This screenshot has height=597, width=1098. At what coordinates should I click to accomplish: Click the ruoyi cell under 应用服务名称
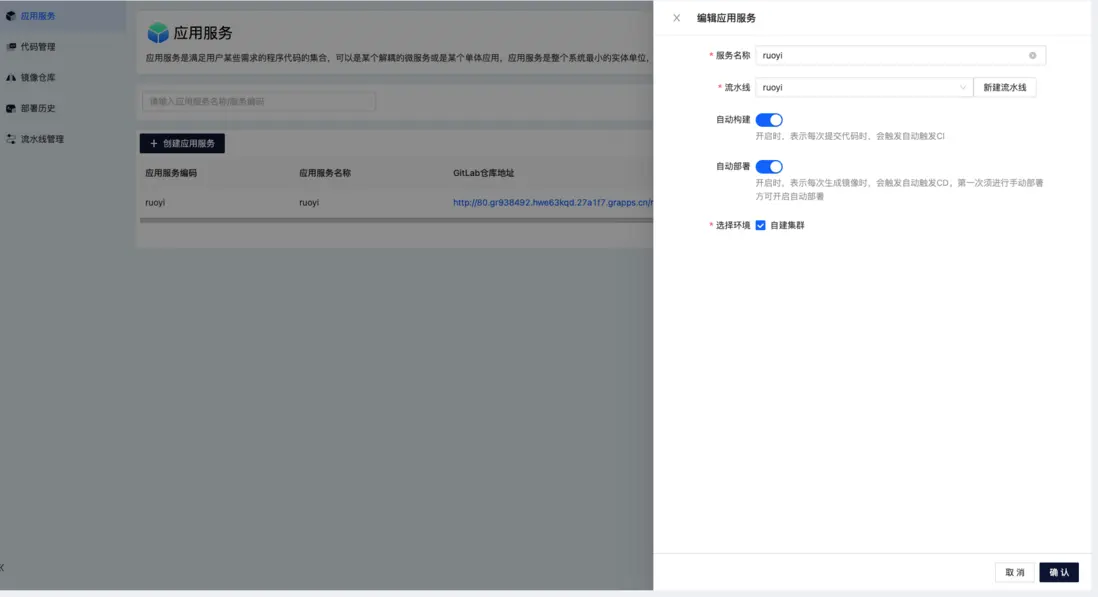click(x=309, y=202)
